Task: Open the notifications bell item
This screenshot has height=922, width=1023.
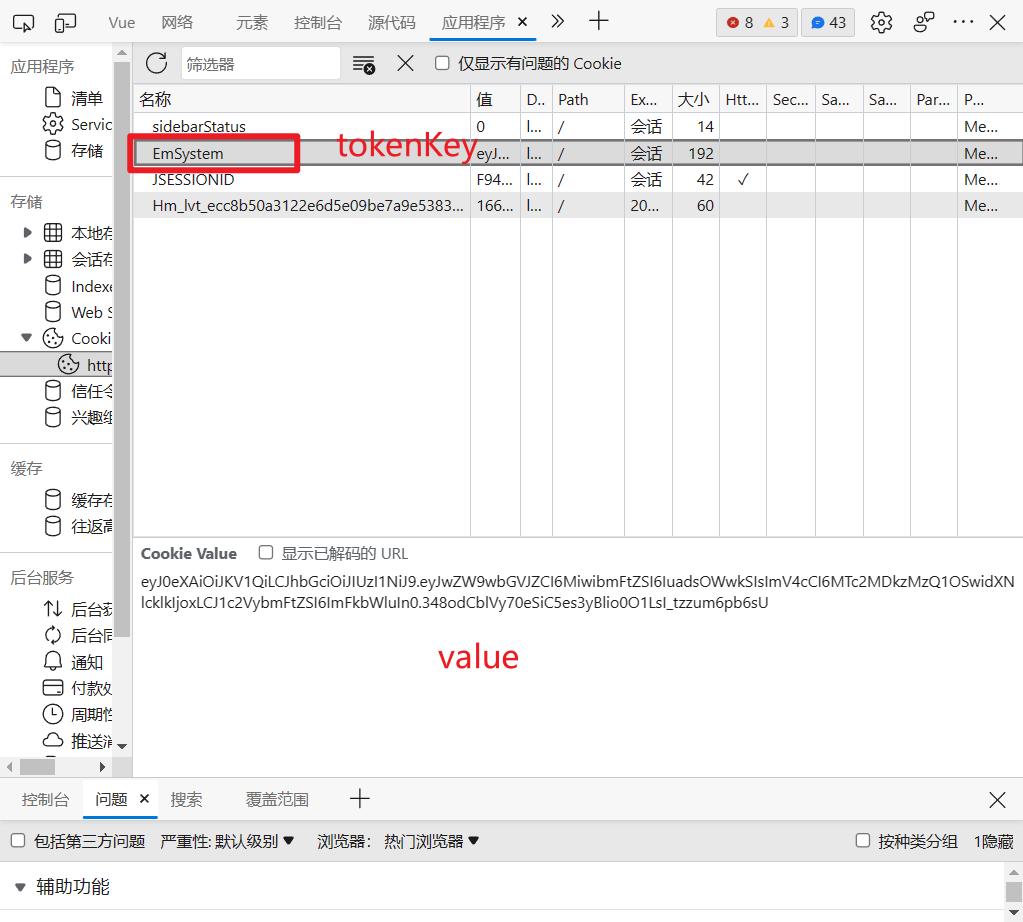Action: click(73, 662)
